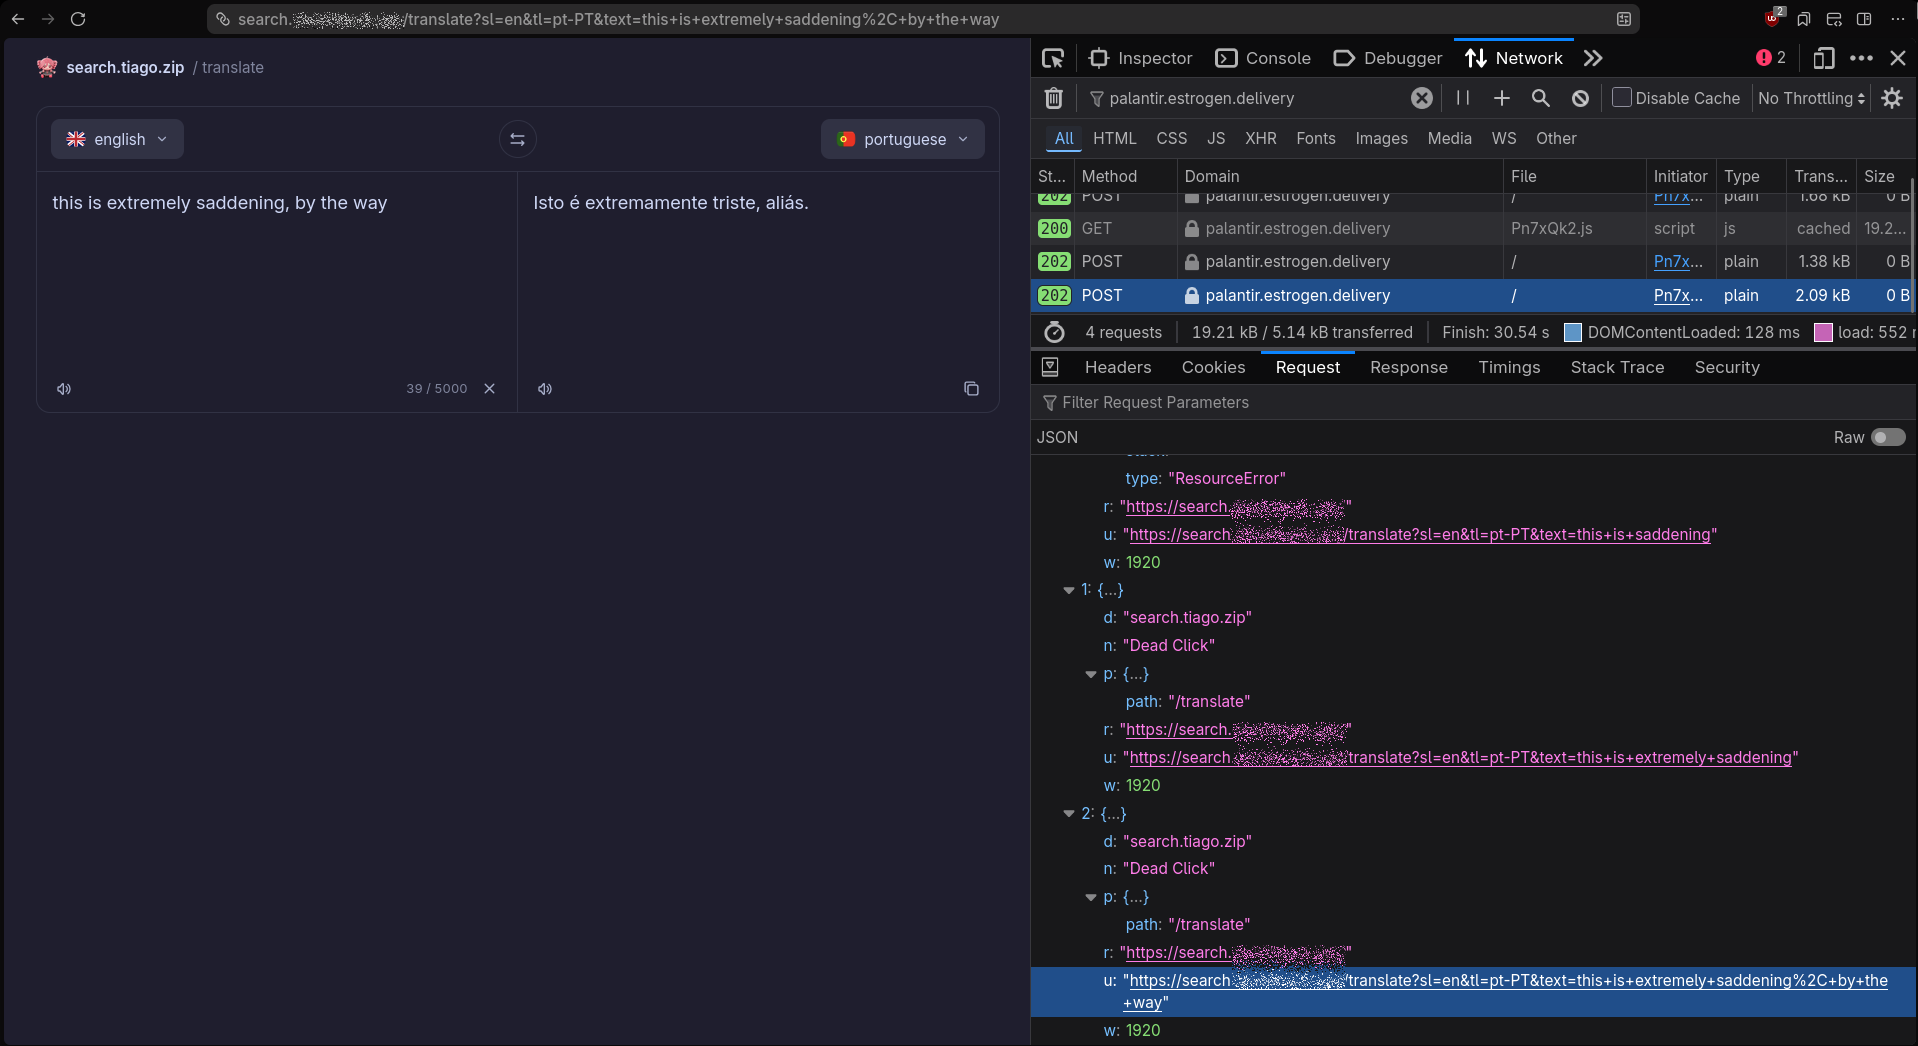Viewport: 1918px width, 1046px height.
Task: Play audio of the Portuguese translation
Action: tap(545, 389)
